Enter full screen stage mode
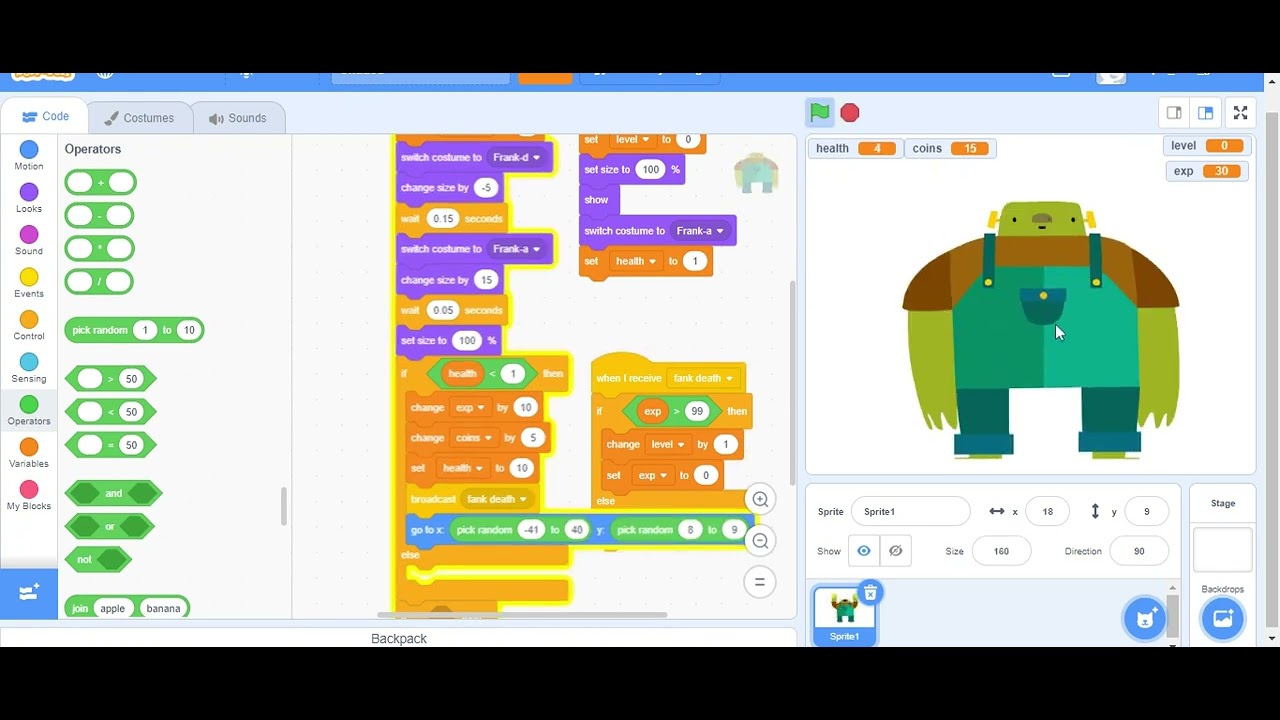The image size is (1280, 720). tap(1240, 113)
